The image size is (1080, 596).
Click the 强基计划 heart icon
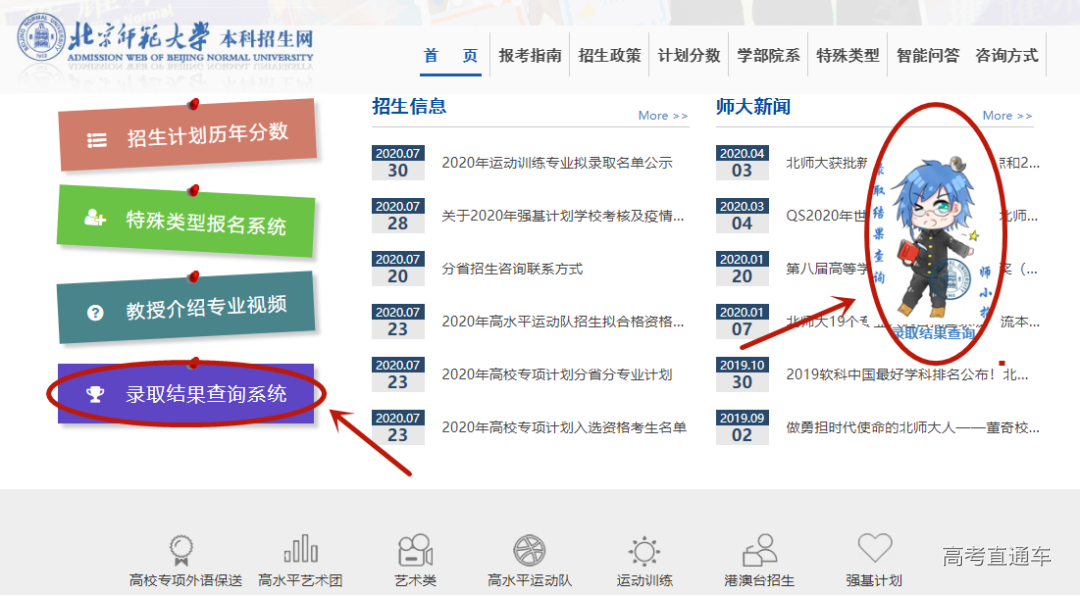pos(874,548)
